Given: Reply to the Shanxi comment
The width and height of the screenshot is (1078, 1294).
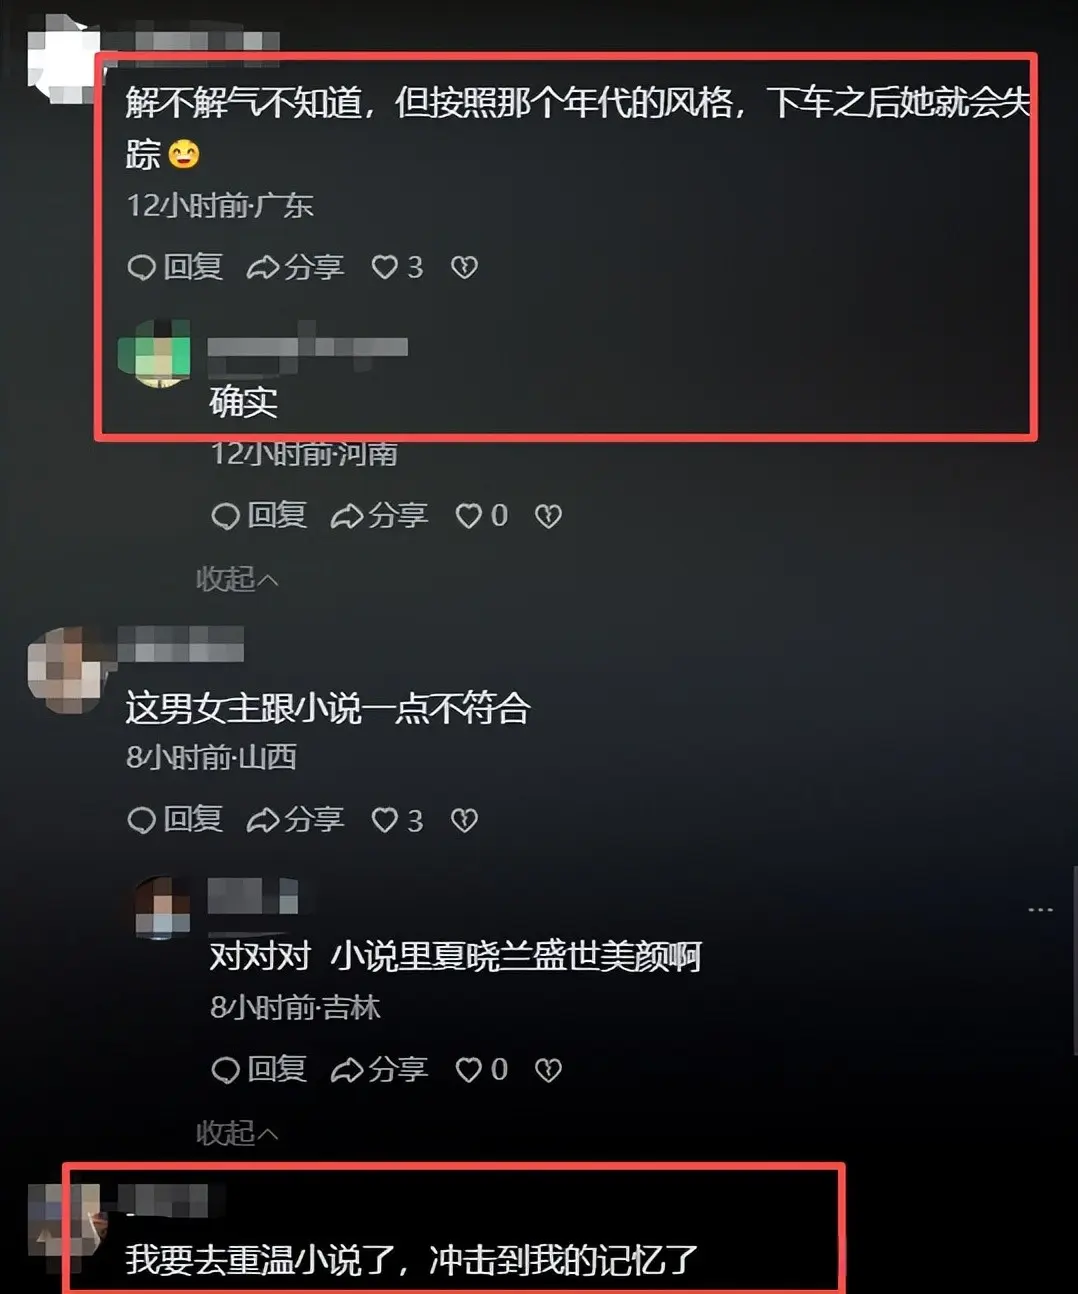Looking at the screenshot, I should click(x=175, y=821).
